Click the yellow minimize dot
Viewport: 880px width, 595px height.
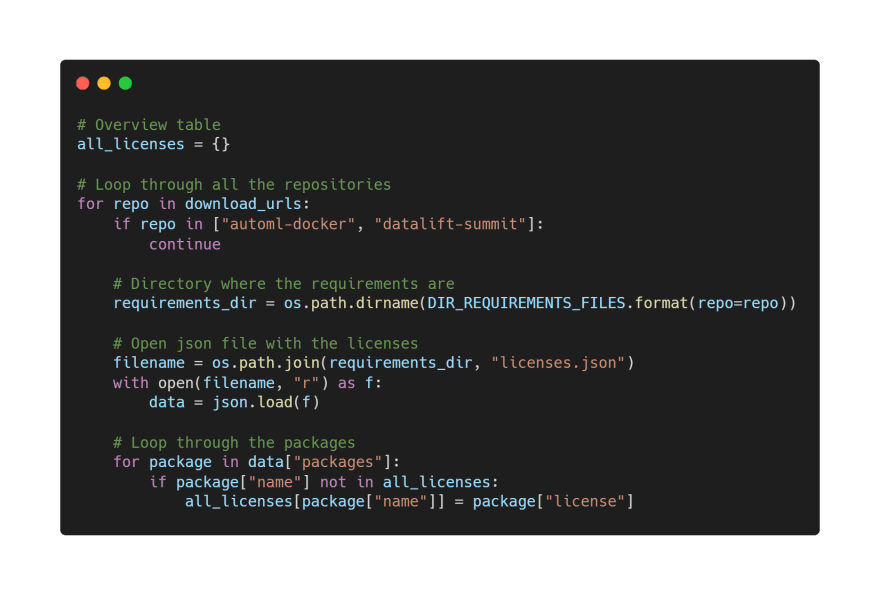104,83
